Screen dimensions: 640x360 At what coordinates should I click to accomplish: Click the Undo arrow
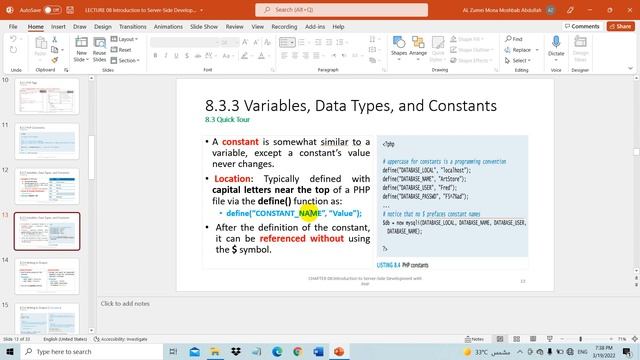[x=13, y=39]
